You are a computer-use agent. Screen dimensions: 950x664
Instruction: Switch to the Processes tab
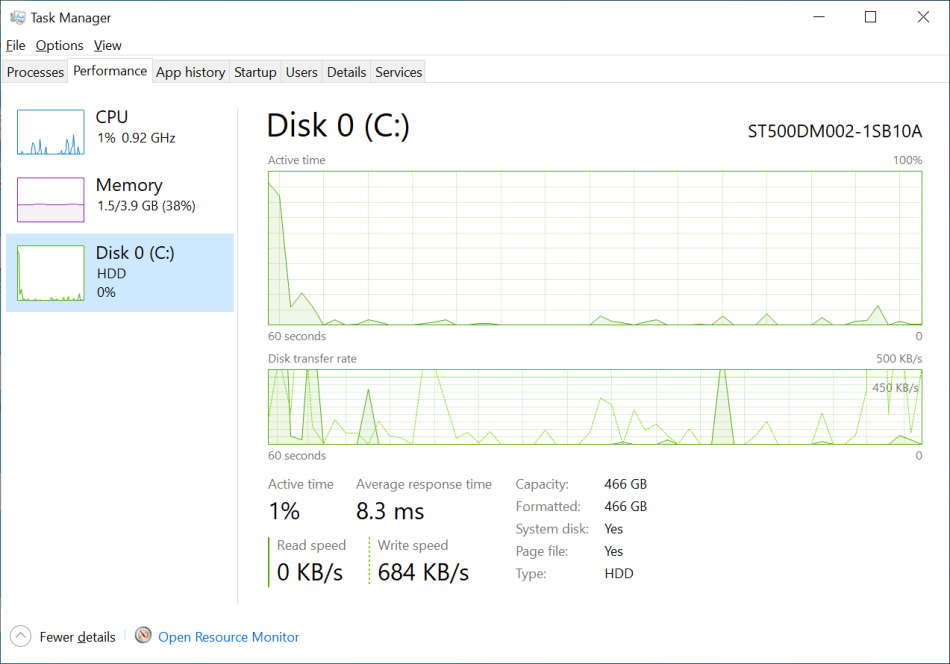point(35,72)
